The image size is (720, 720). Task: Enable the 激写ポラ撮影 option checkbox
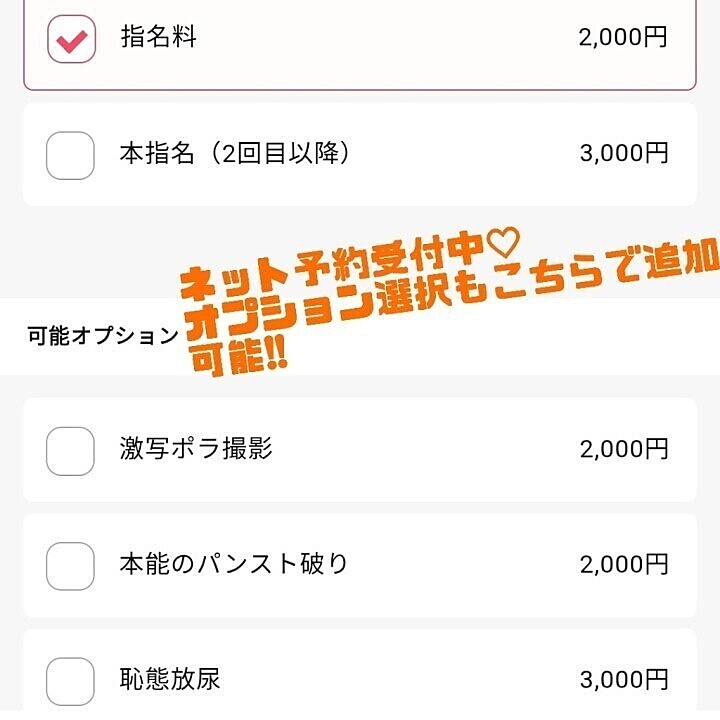point(71,450)
